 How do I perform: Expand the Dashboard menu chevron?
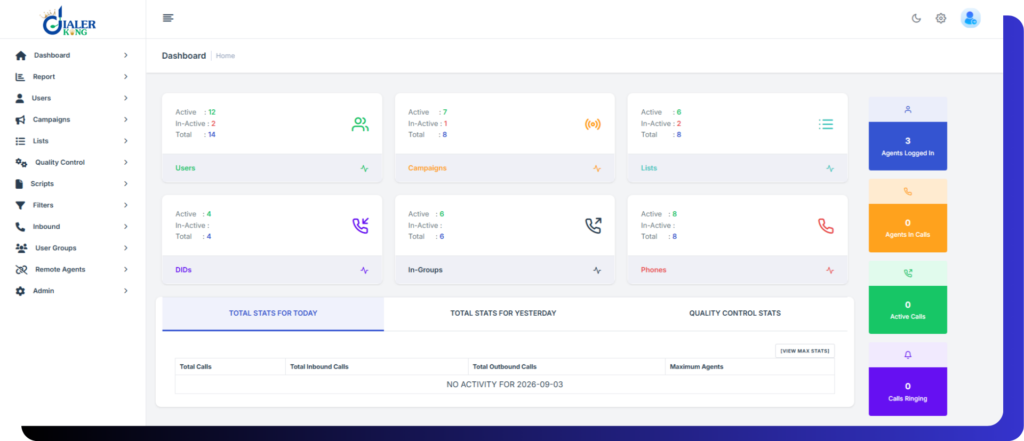pyautogui.click(x=125, y=56)
